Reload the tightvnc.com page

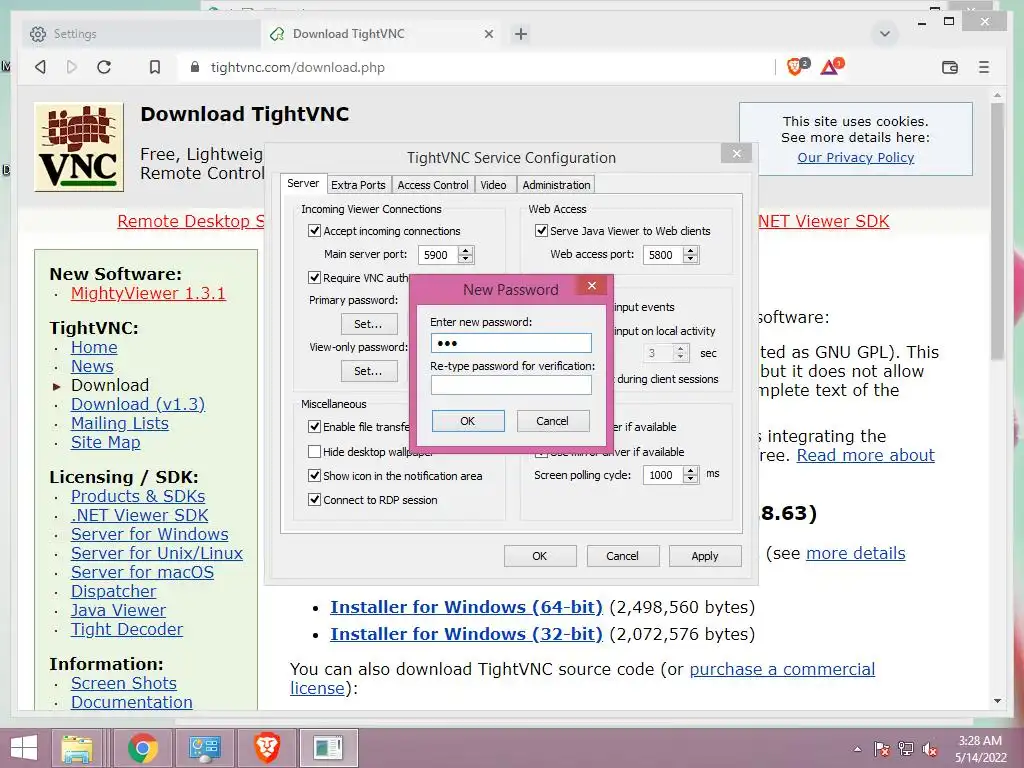(104, 67)
